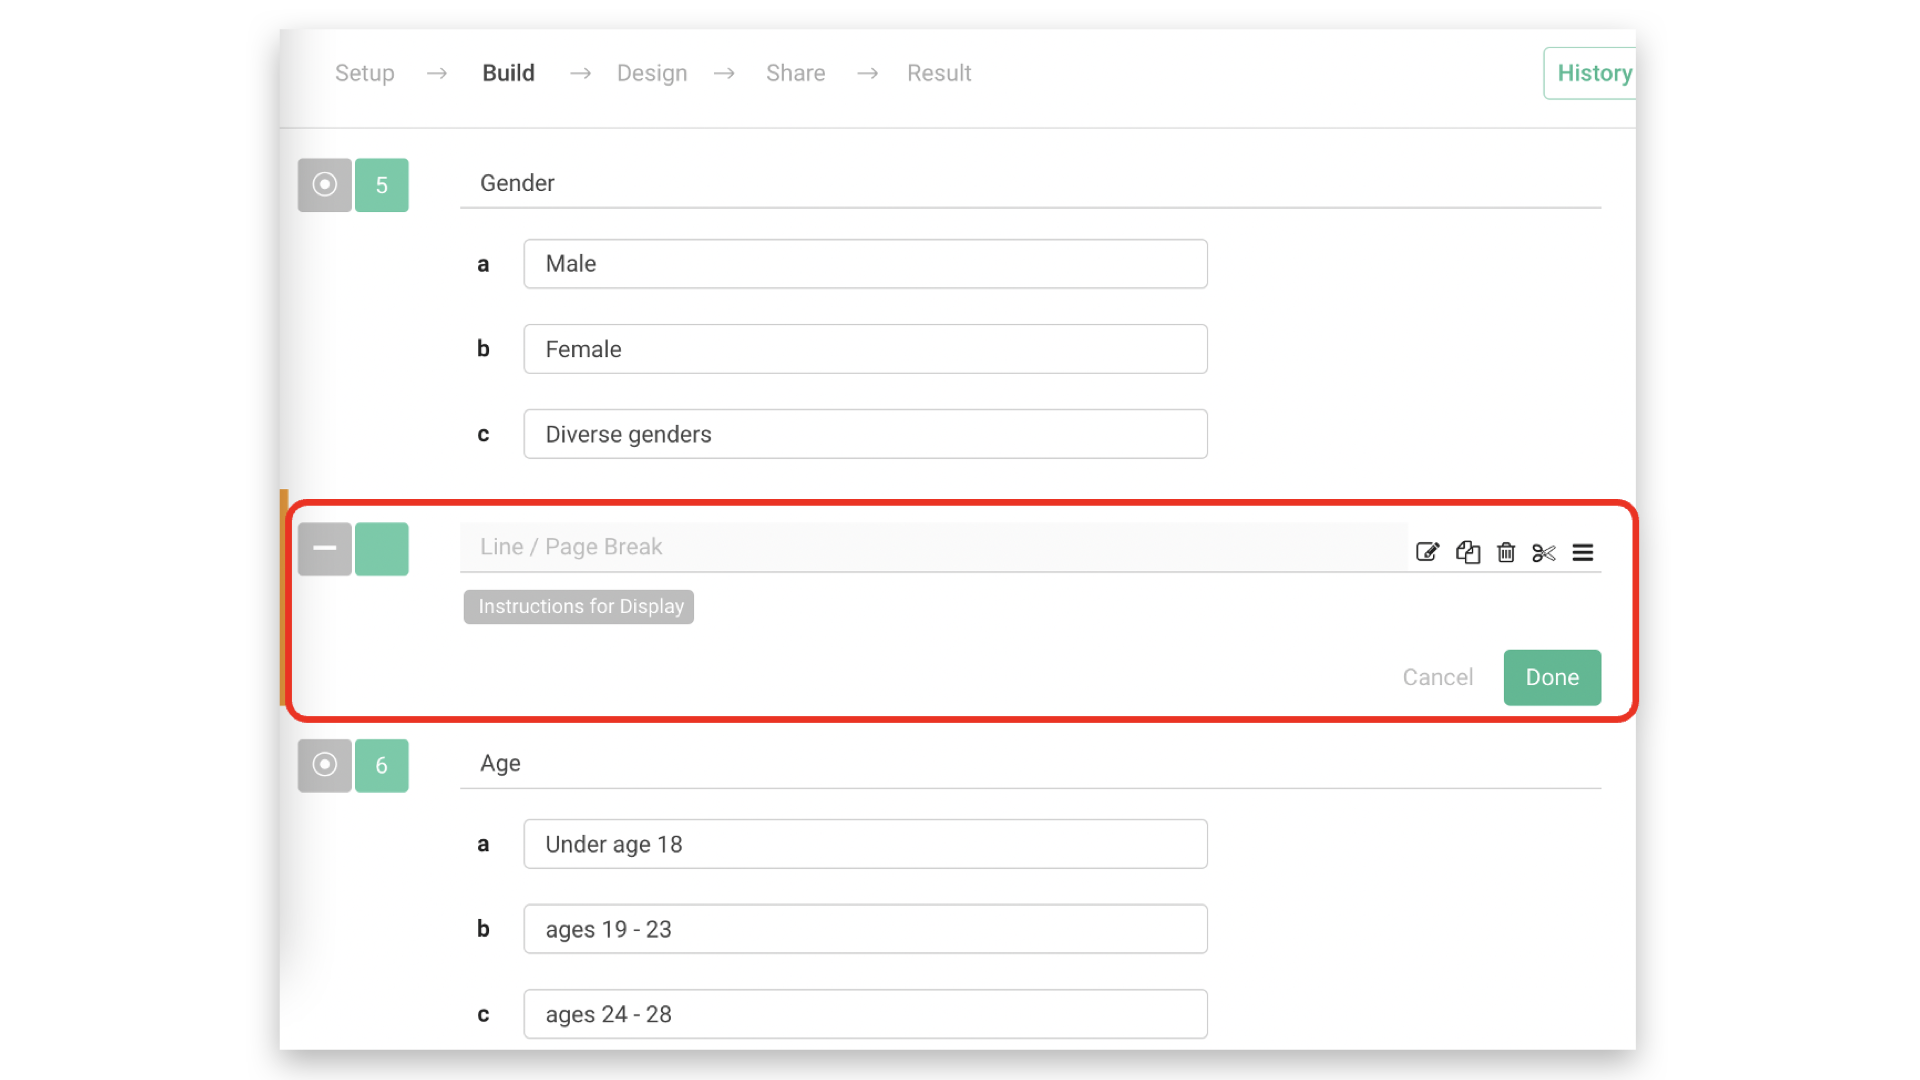Viewport: 1920px width, 1080px height.
Task: Click the duplicate copy icon
Action: click(x=1467, y=552)
